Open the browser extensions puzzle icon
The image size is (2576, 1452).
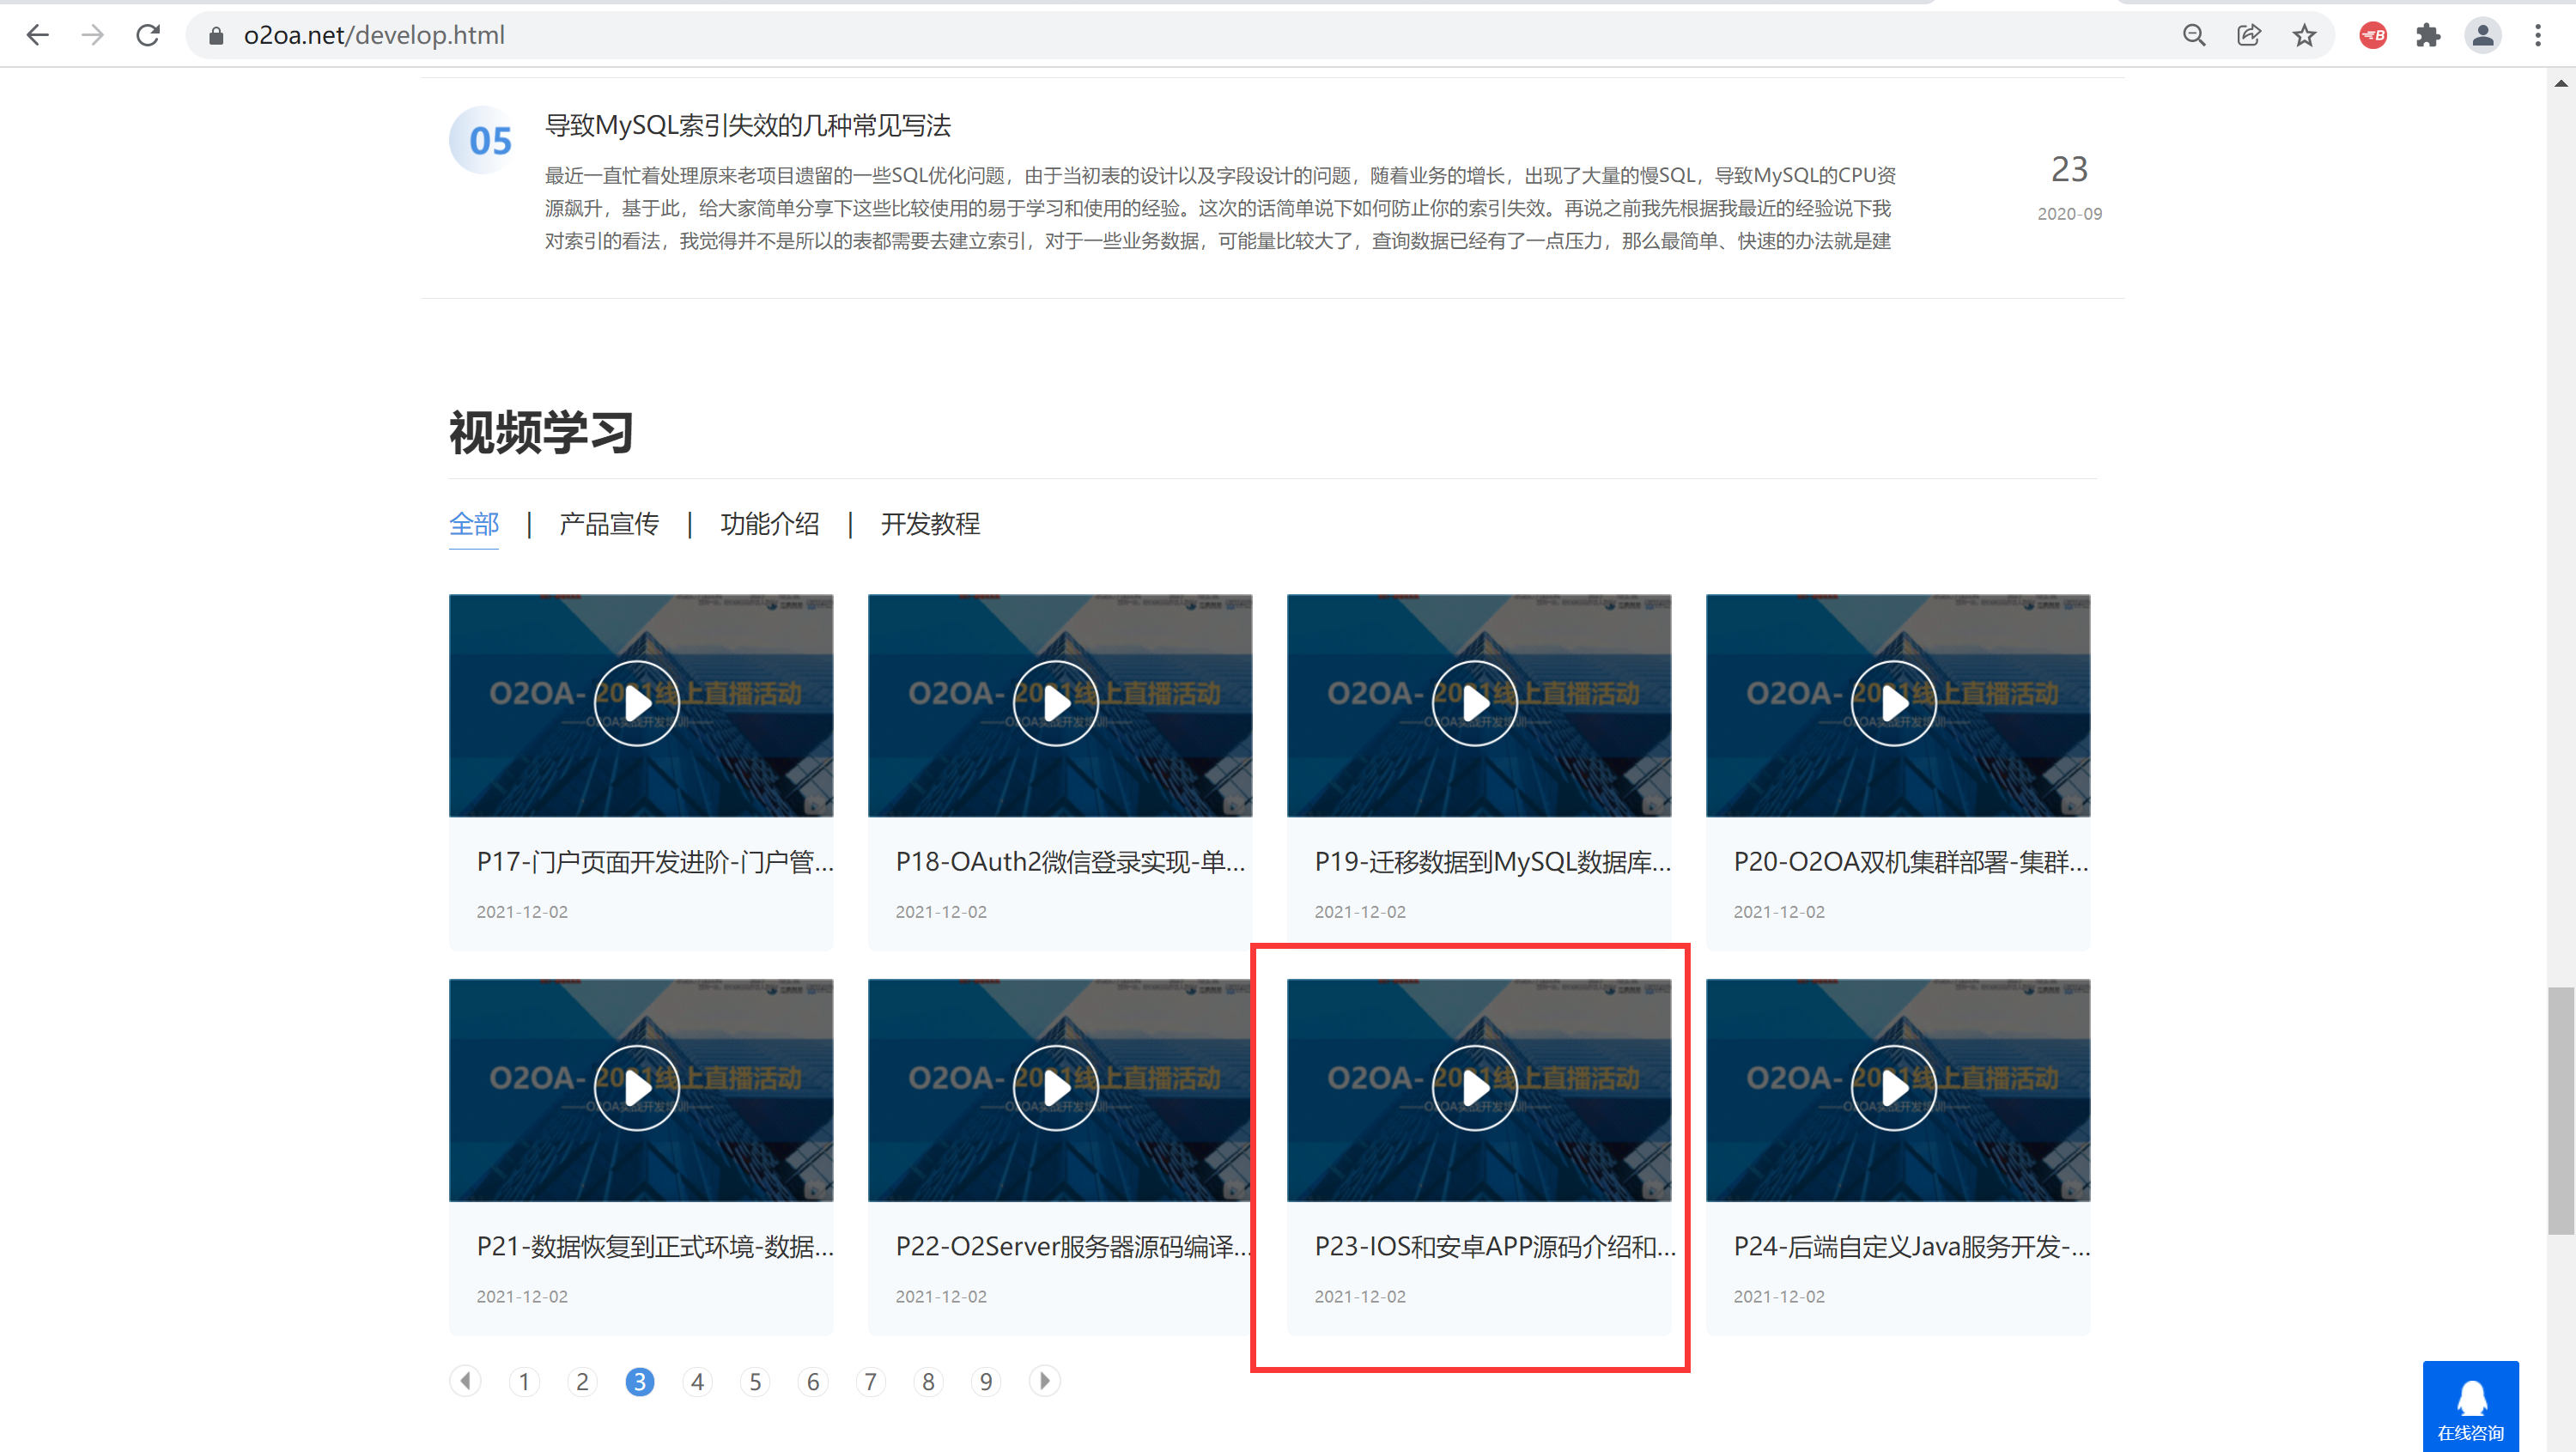[x=2428, y=35]
